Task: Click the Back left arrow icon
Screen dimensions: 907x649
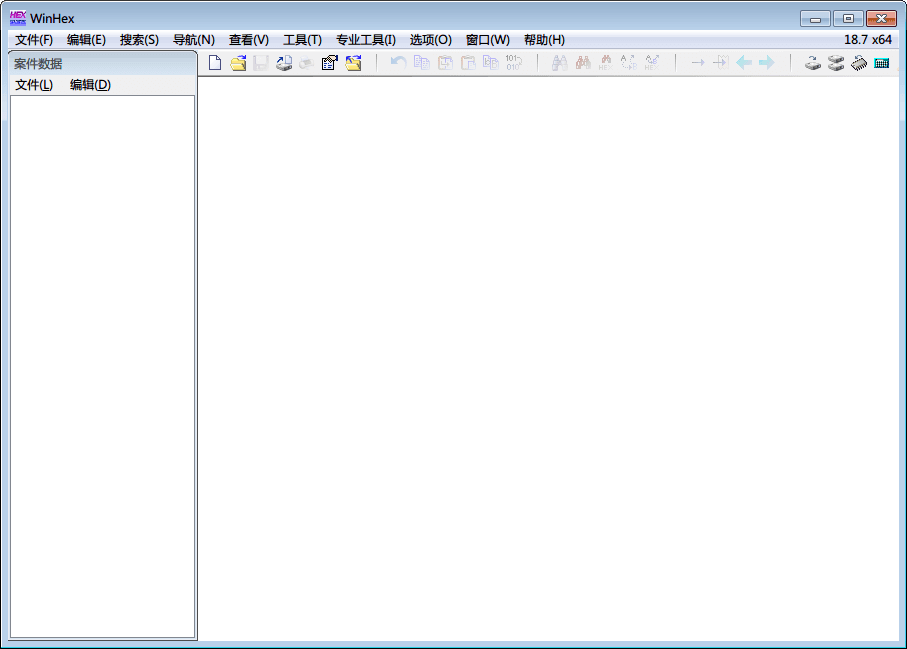Action: coord(744,62)
